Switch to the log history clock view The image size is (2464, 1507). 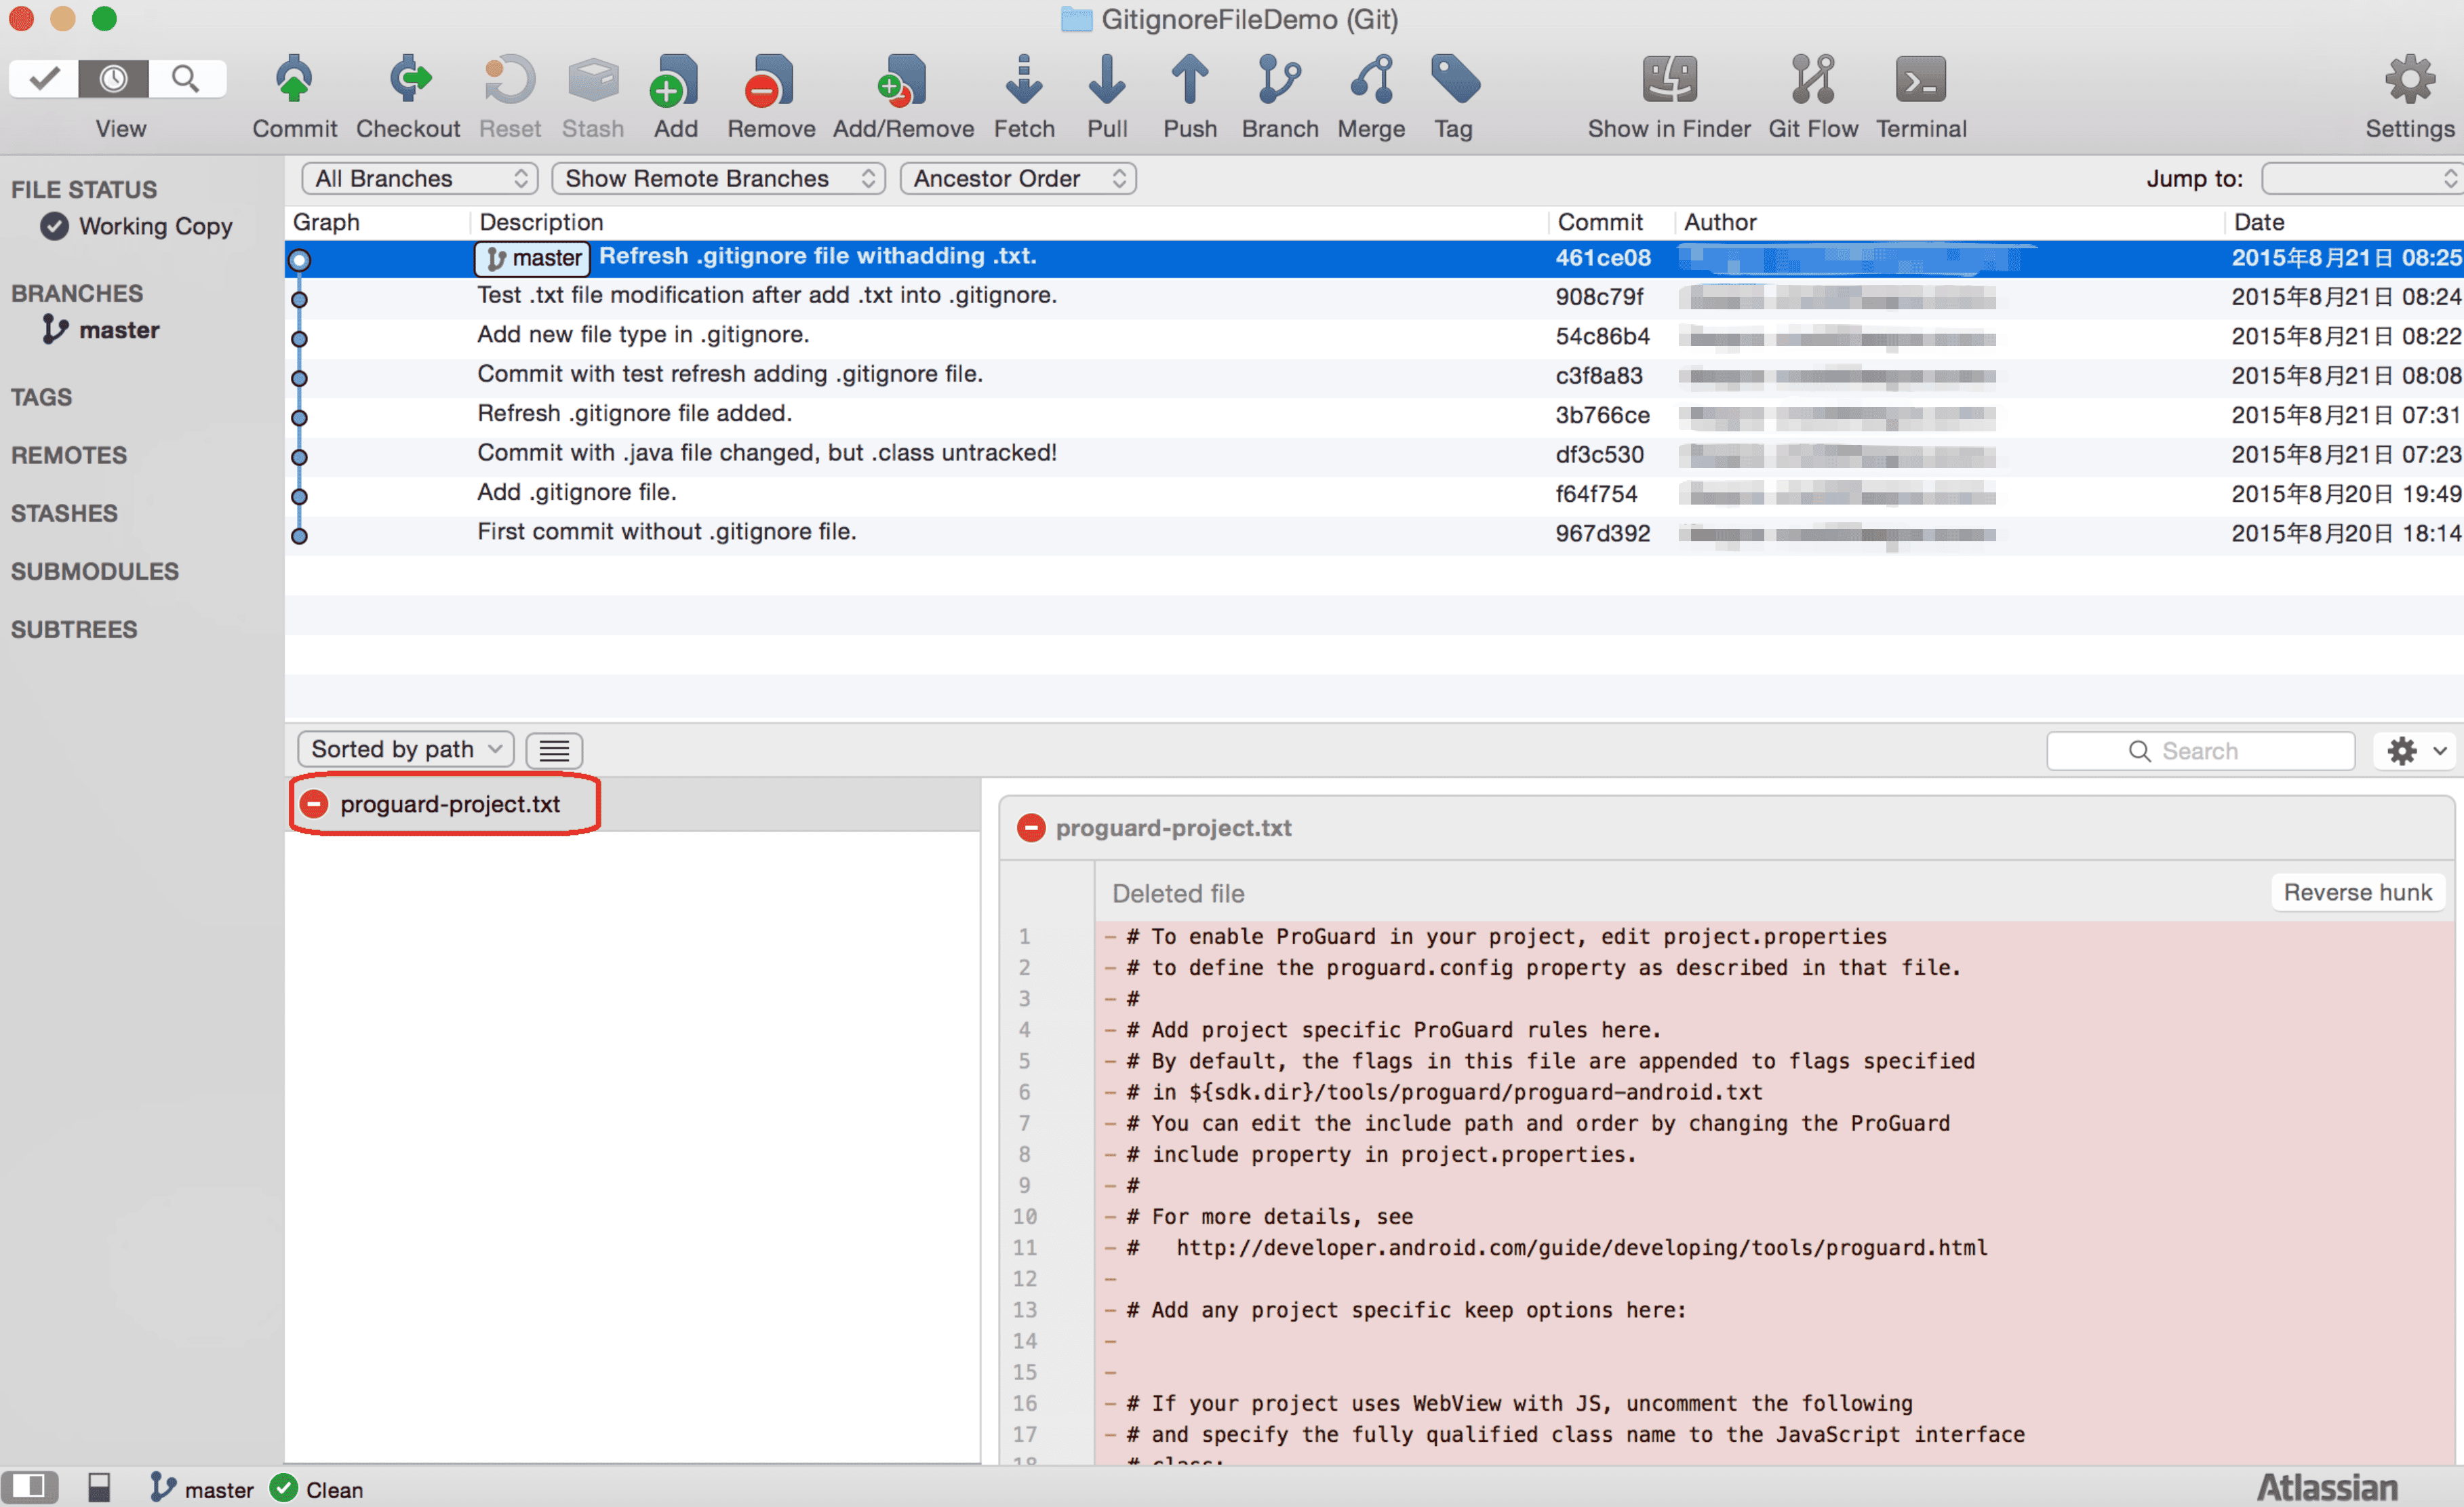[x=114, y=78]
